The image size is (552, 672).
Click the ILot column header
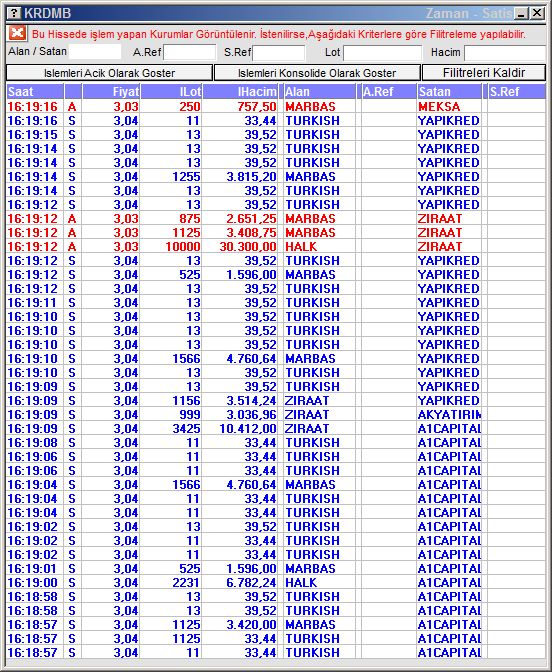(x=171, y=91)
